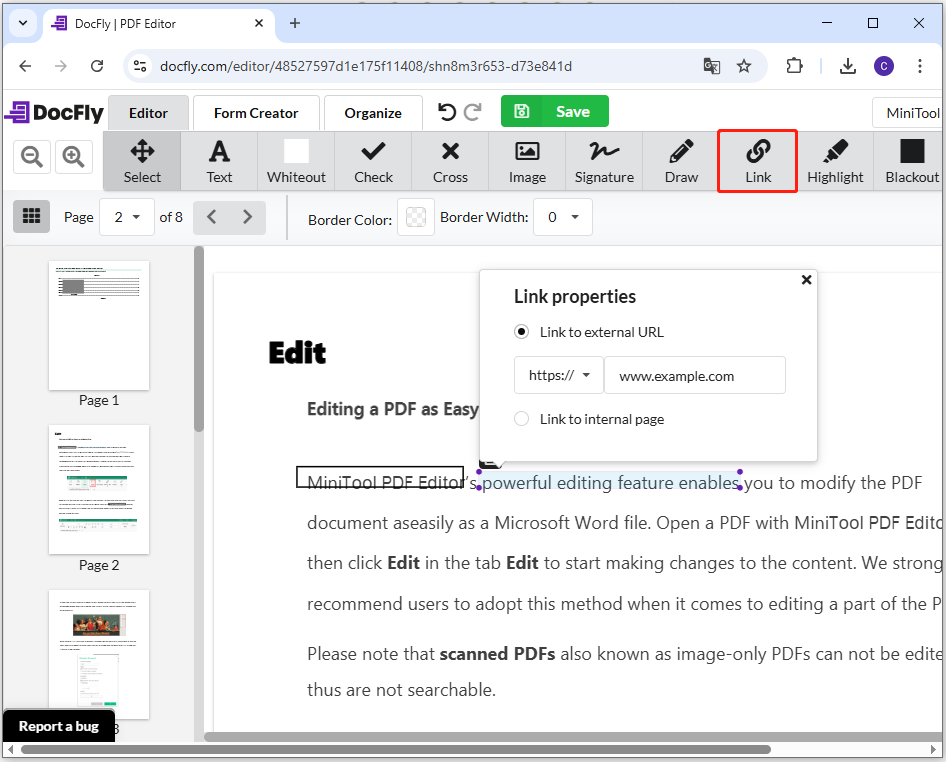Select the Whiteout tool
Image resolution: width=946 pixels, height=762 pixels.
[296, 161]
